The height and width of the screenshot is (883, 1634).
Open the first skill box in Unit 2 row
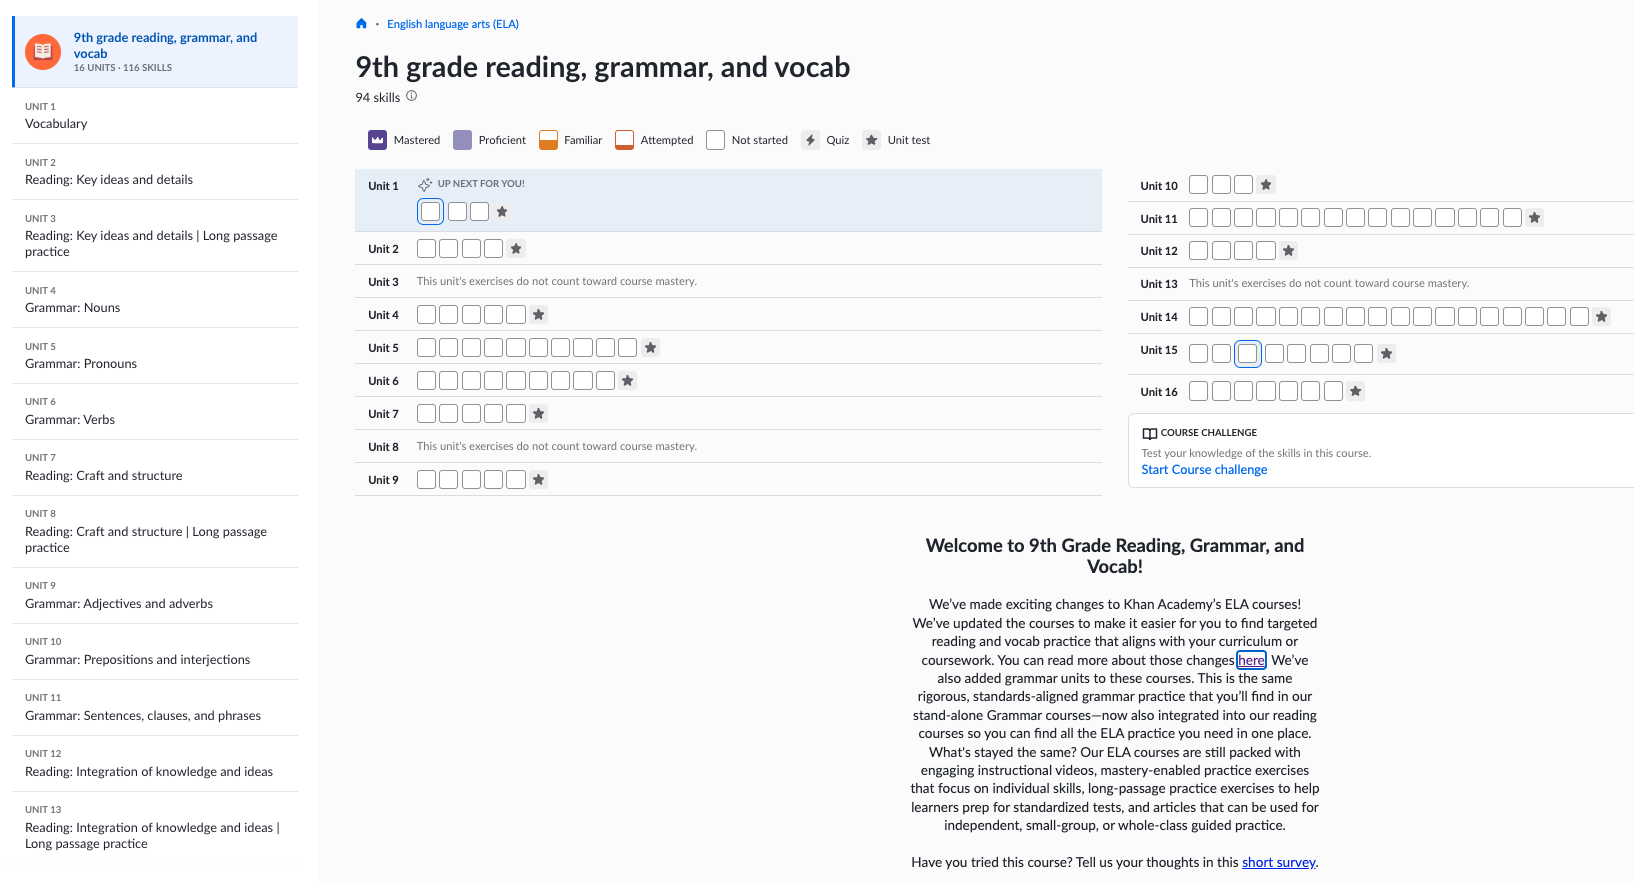click(426, 249)
